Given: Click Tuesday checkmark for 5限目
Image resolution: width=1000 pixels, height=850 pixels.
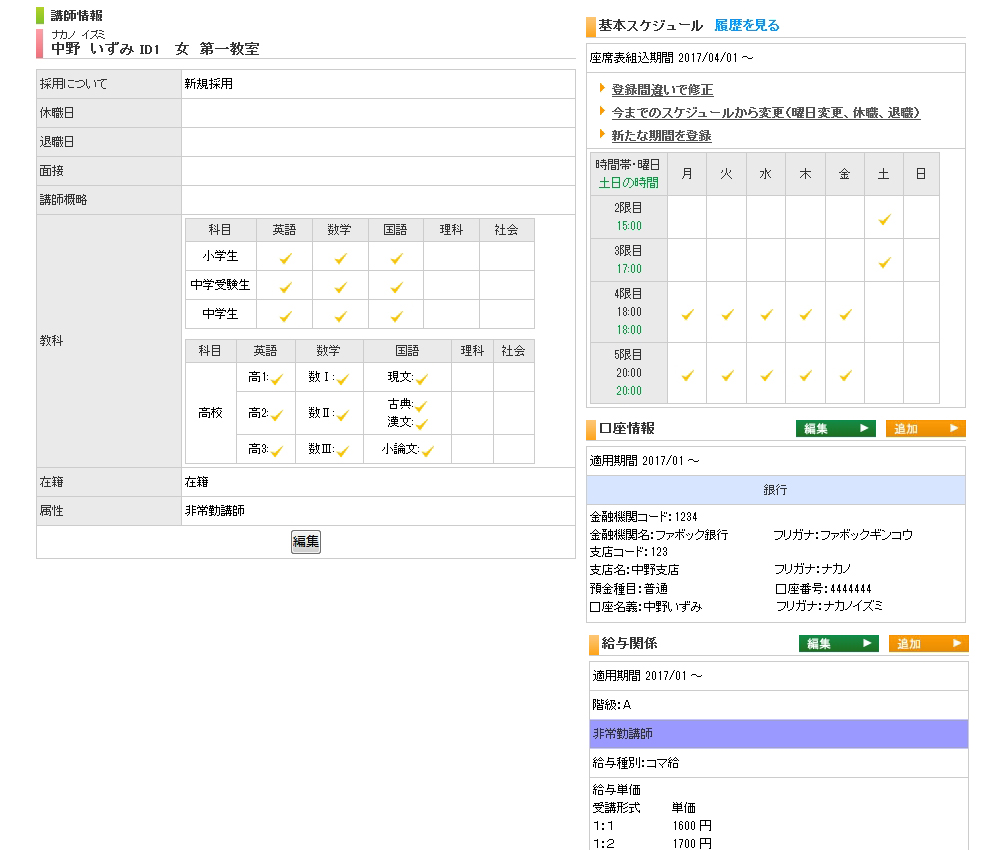Looking at the screenshot, I should point(727,376).
